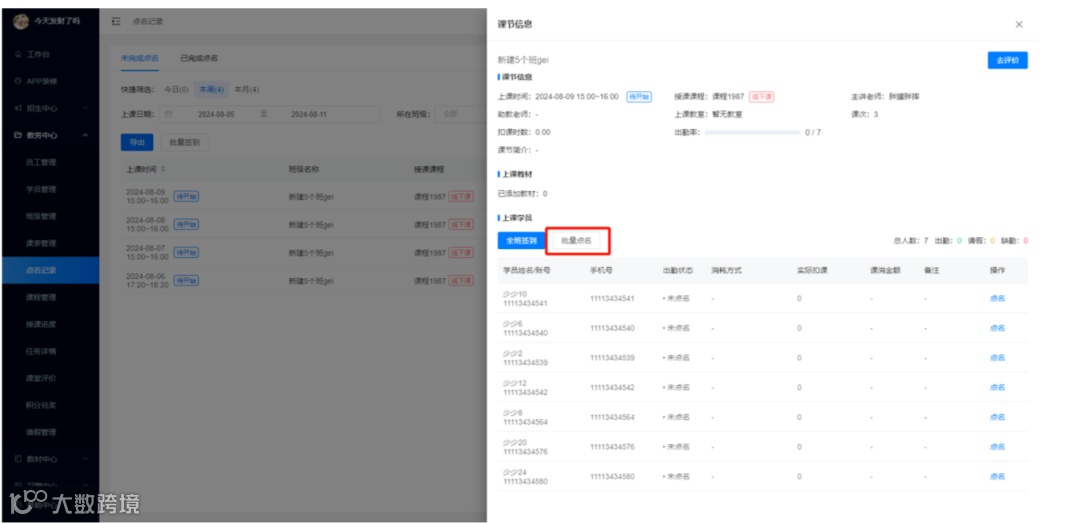Click 点名 link for student 少少12

point(997,387)
